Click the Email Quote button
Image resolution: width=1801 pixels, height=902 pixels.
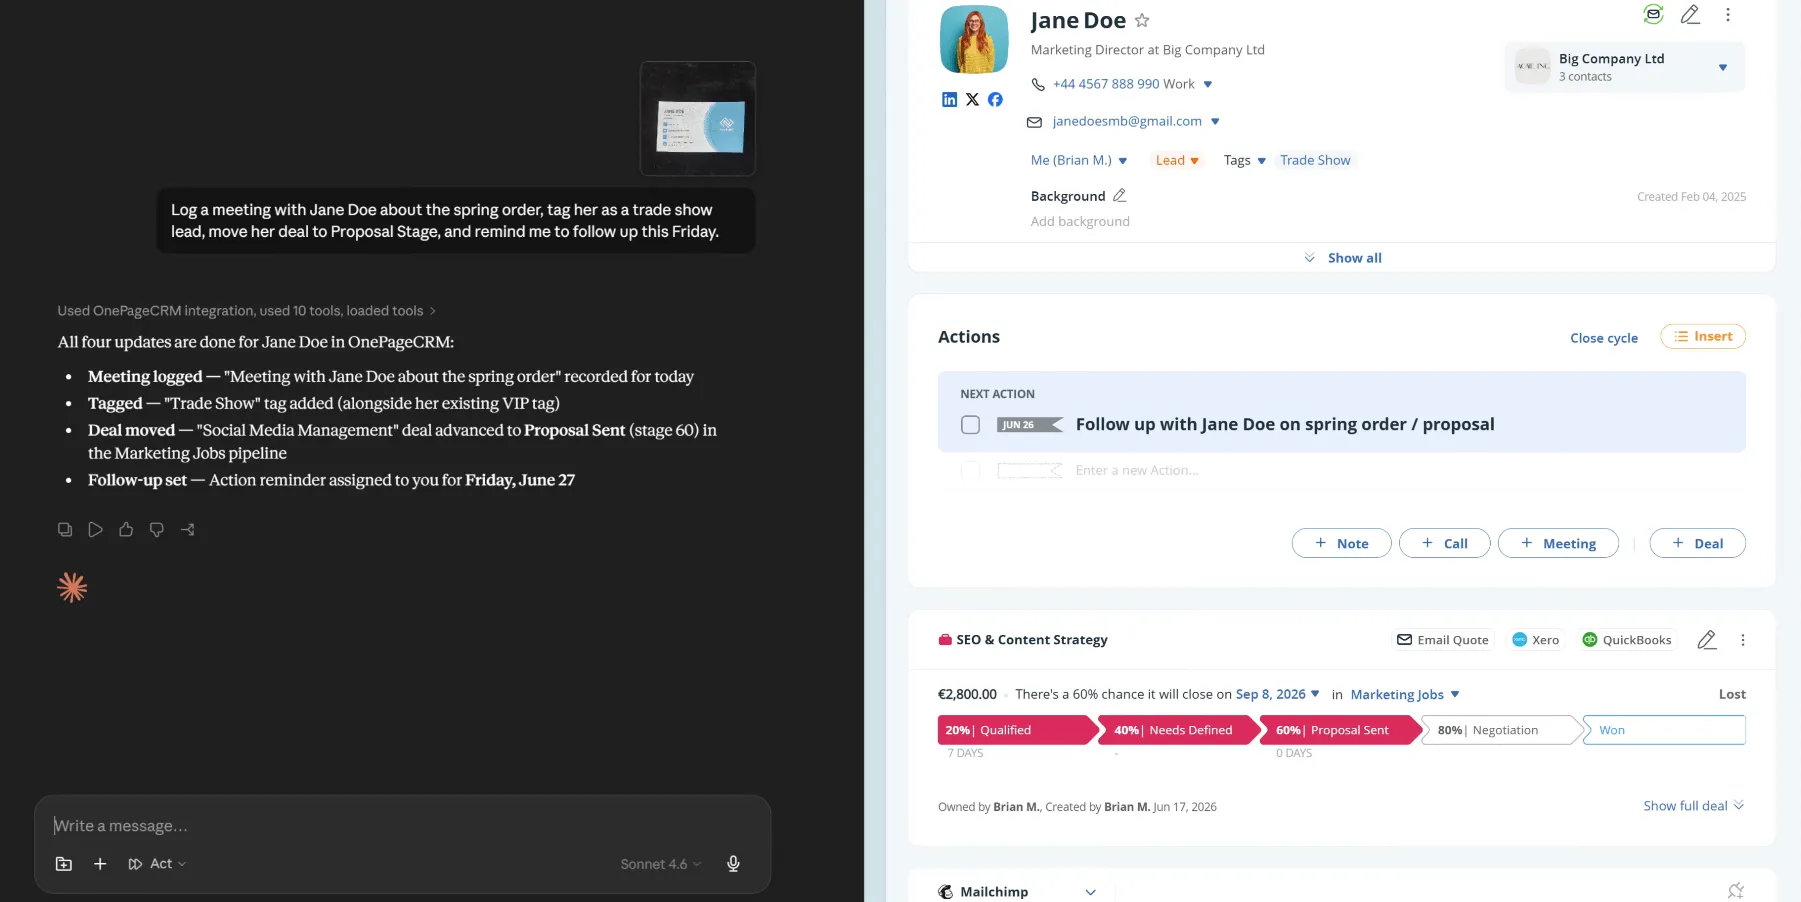click(1443, 640)
